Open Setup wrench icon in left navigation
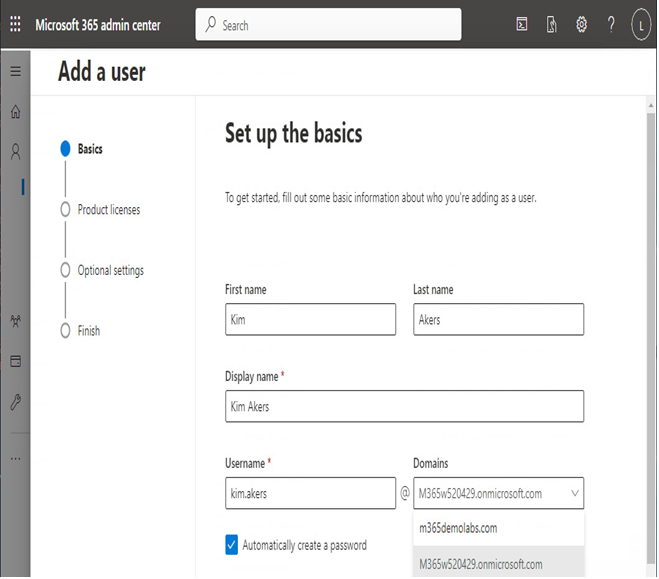Image resolution: width=659 pixels, height=579 pixels. click(16, 403)
